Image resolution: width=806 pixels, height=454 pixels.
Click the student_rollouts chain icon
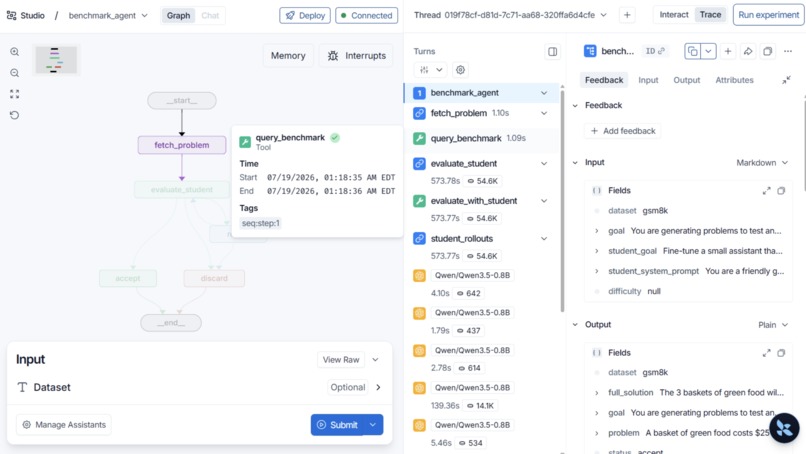419,239
